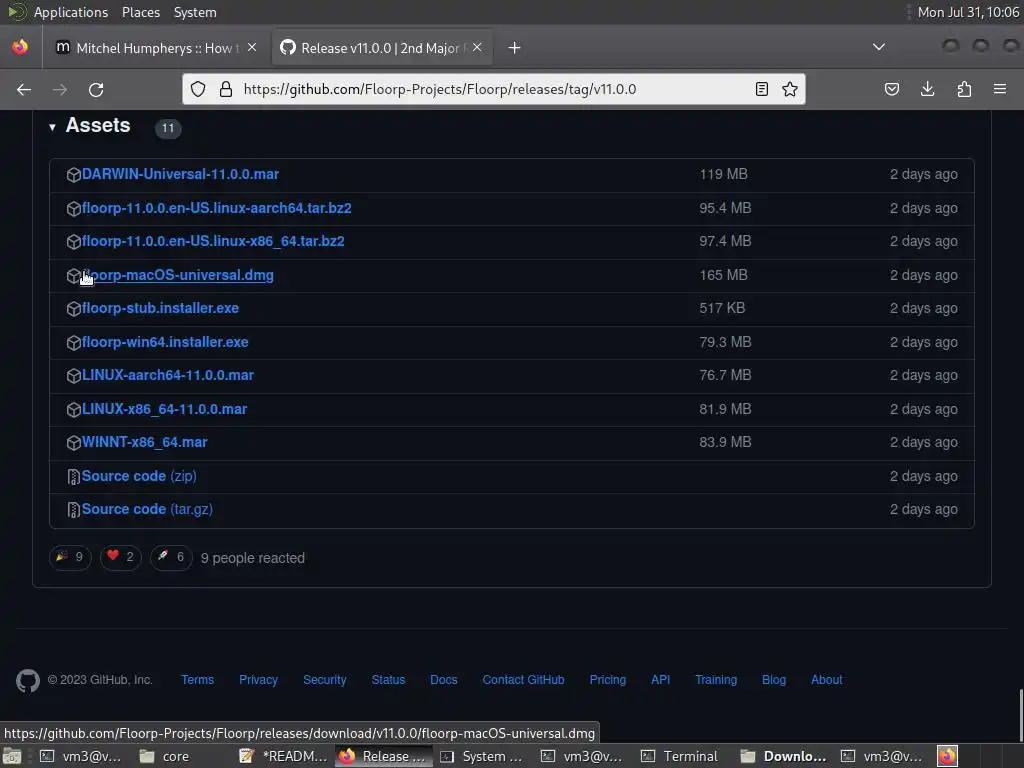Collapse the Assets section triangle
Image resolution: width=1024 pixels, height=768 pixels.
[52, 127]
